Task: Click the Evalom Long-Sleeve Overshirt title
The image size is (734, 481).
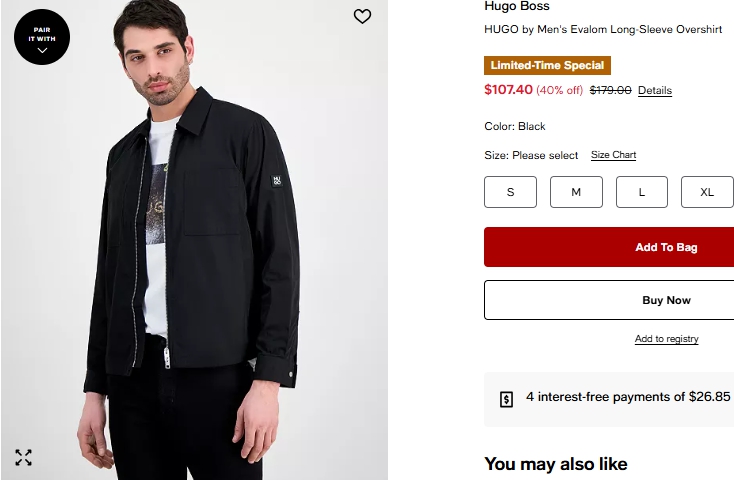Action: (x=603, y=30)
